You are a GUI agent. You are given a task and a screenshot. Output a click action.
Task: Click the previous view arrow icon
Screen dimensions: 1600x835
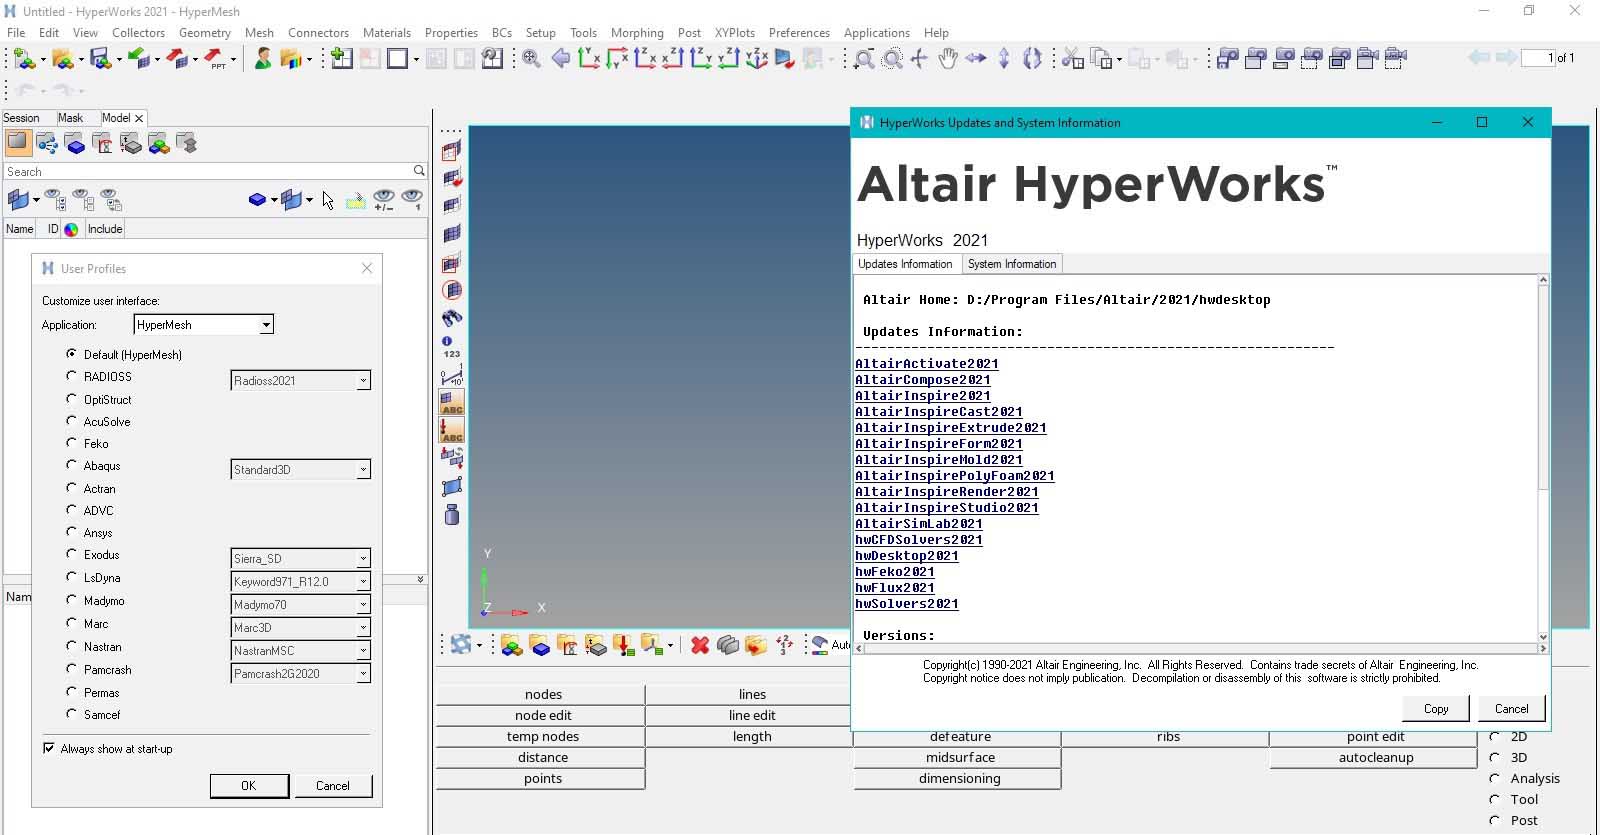click(561, 59)
